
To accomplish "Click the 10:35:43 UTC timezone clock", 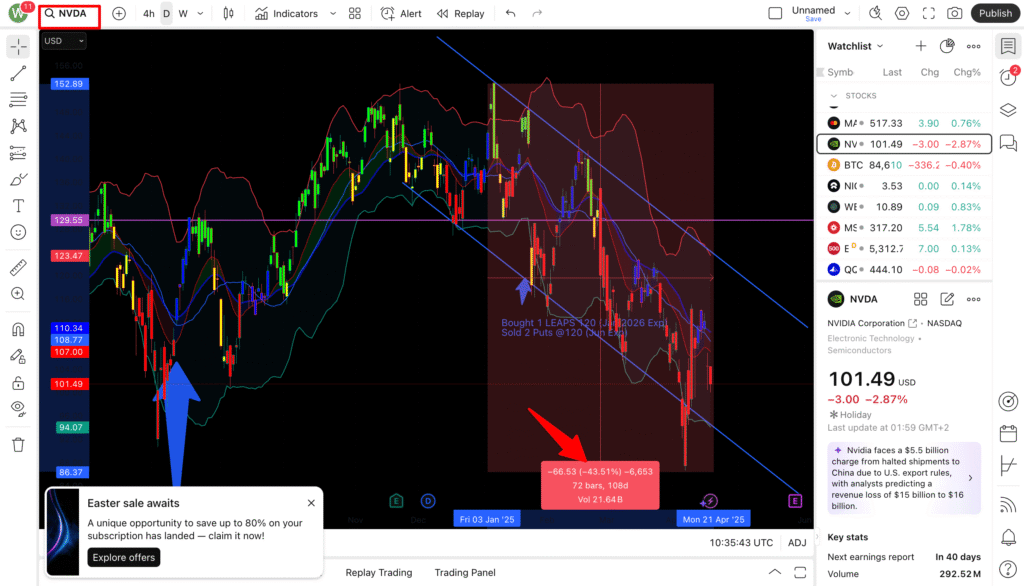I will (741, 543).
